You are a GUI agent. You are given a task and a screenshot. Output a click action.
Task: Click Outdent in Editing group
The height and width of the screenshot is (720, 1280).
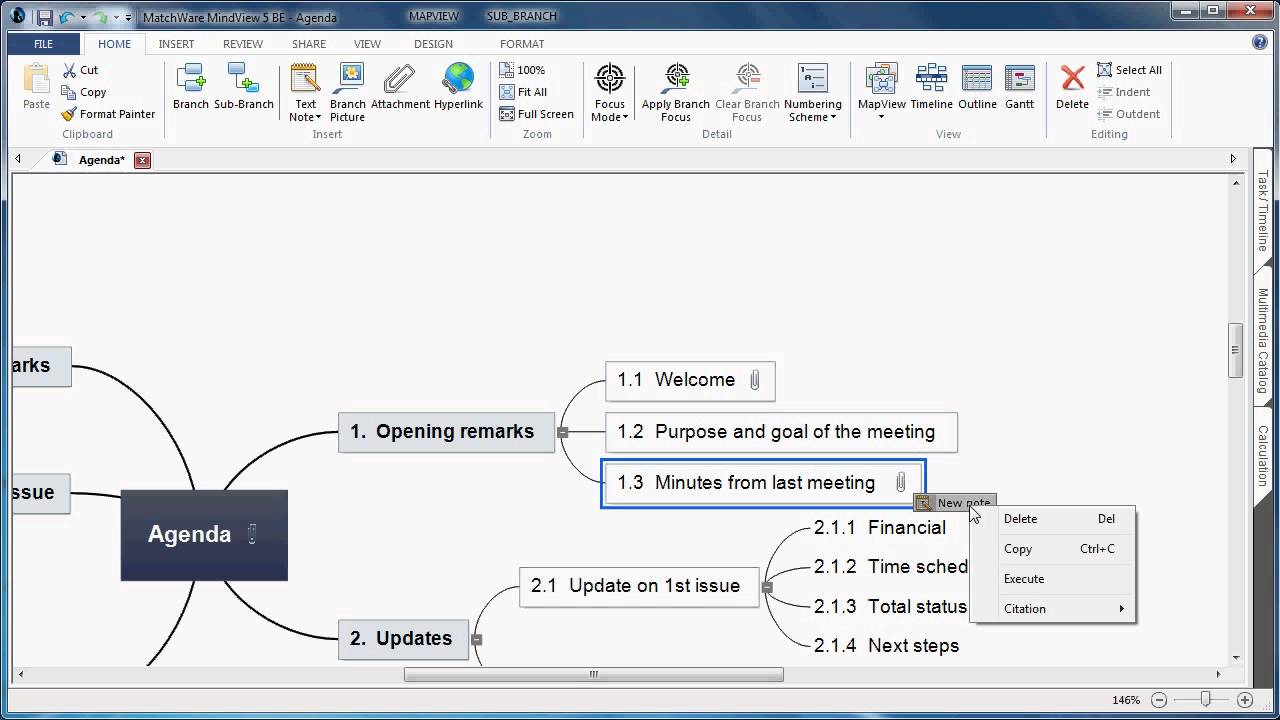[x=1128, y=114]
